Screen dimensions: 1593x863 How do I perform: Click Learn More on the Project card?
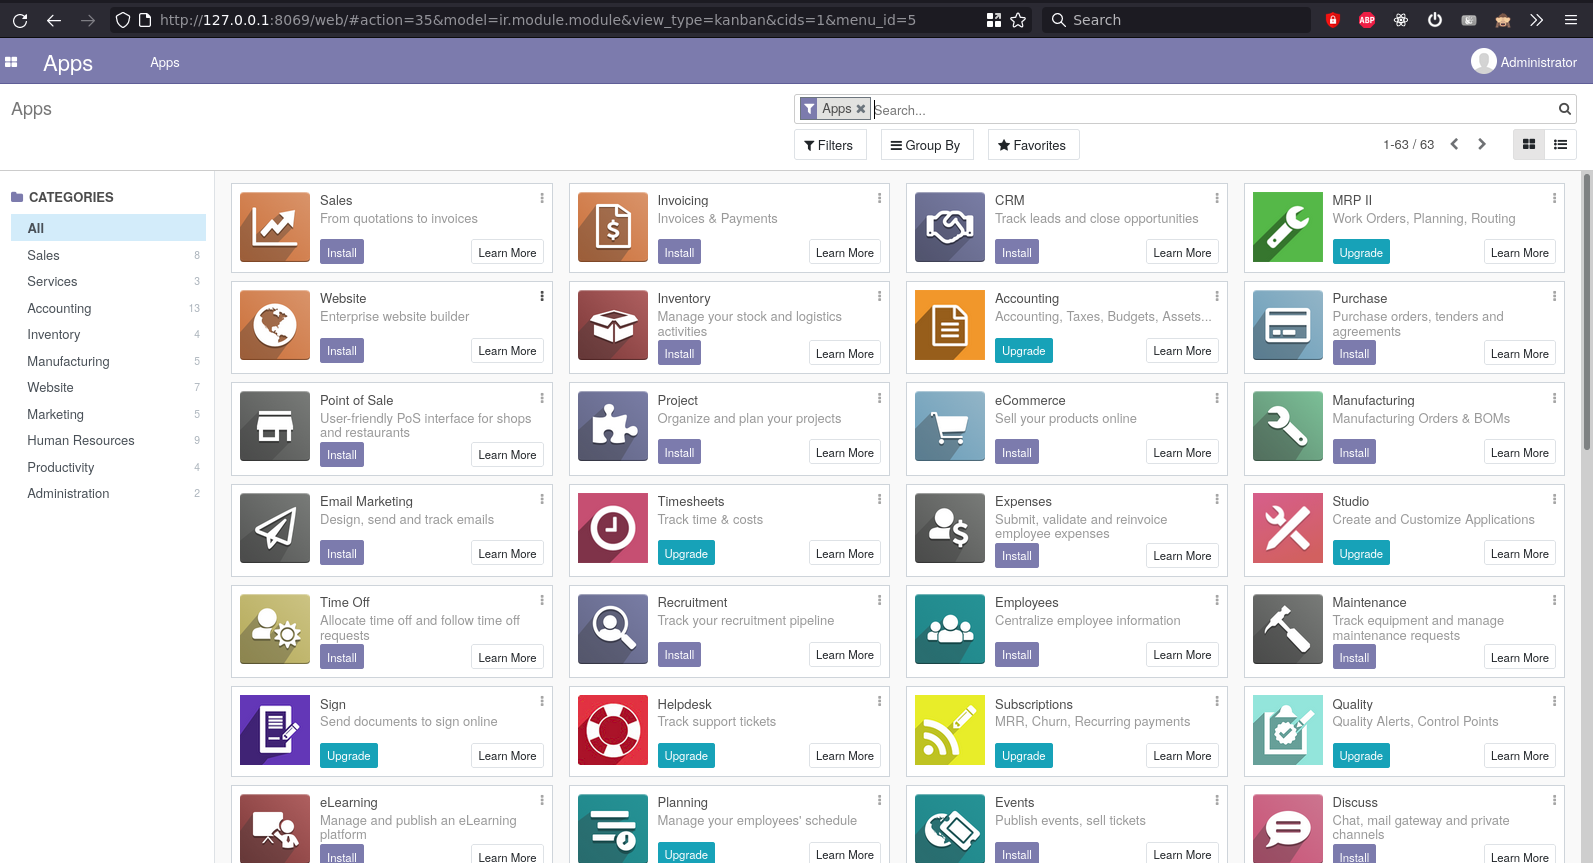point(845,453)
